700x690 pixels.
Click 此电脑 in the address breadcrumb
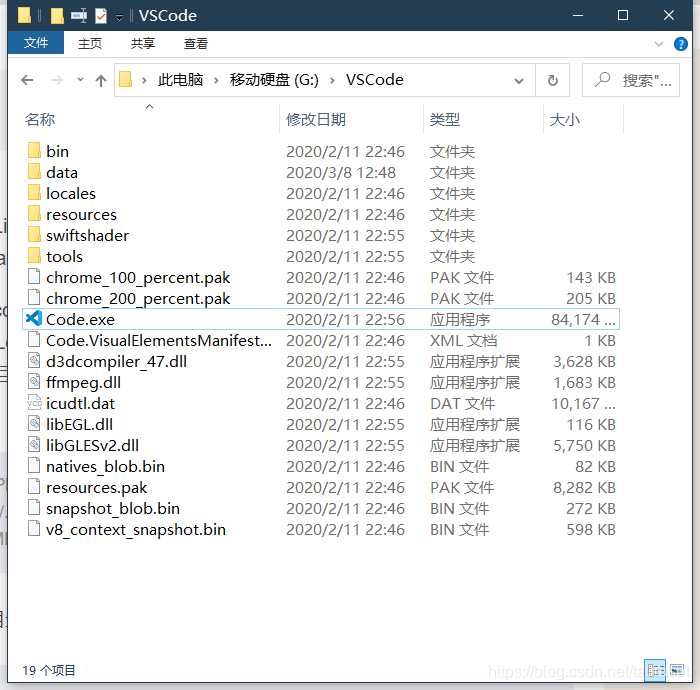[x=180, y=80]
